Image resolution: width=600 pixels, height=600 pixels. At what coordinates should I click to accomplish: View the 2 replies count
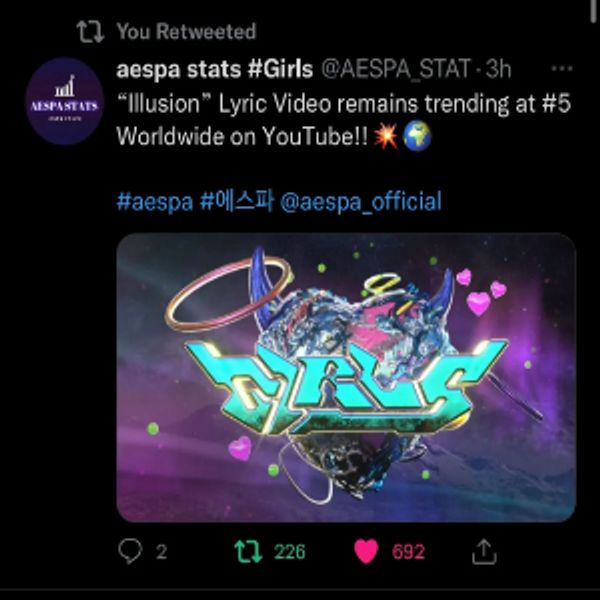click(161, 551)
